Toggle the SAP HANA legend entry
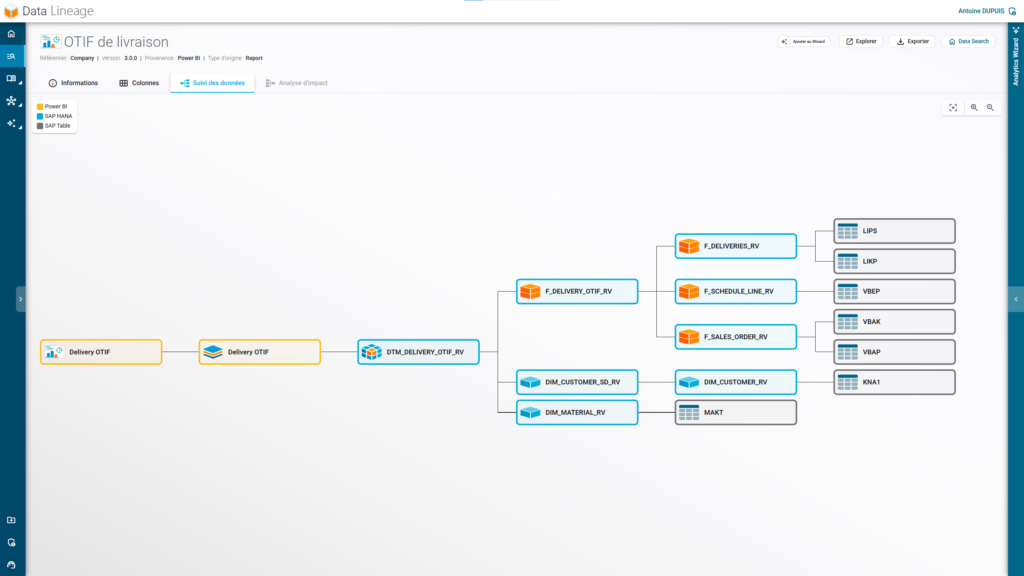 [58, 116]
